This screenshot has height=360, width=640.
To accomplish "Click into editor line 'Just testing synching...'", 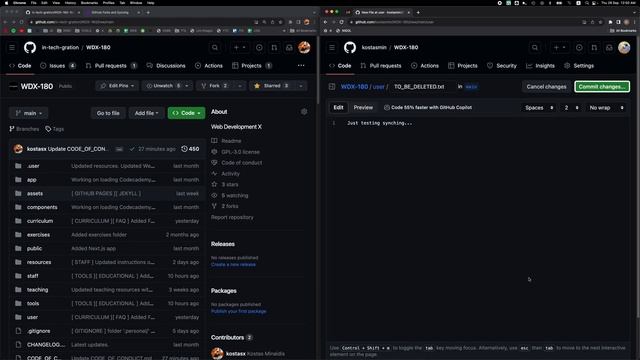I will 379,123.
